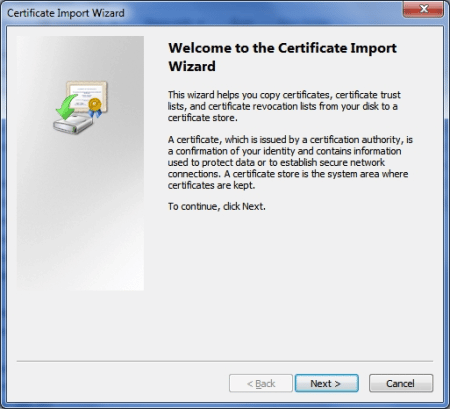Viewport: 450px width, 409px height.
Task: Click the To continue, click Next text
Action: point(217,206)
